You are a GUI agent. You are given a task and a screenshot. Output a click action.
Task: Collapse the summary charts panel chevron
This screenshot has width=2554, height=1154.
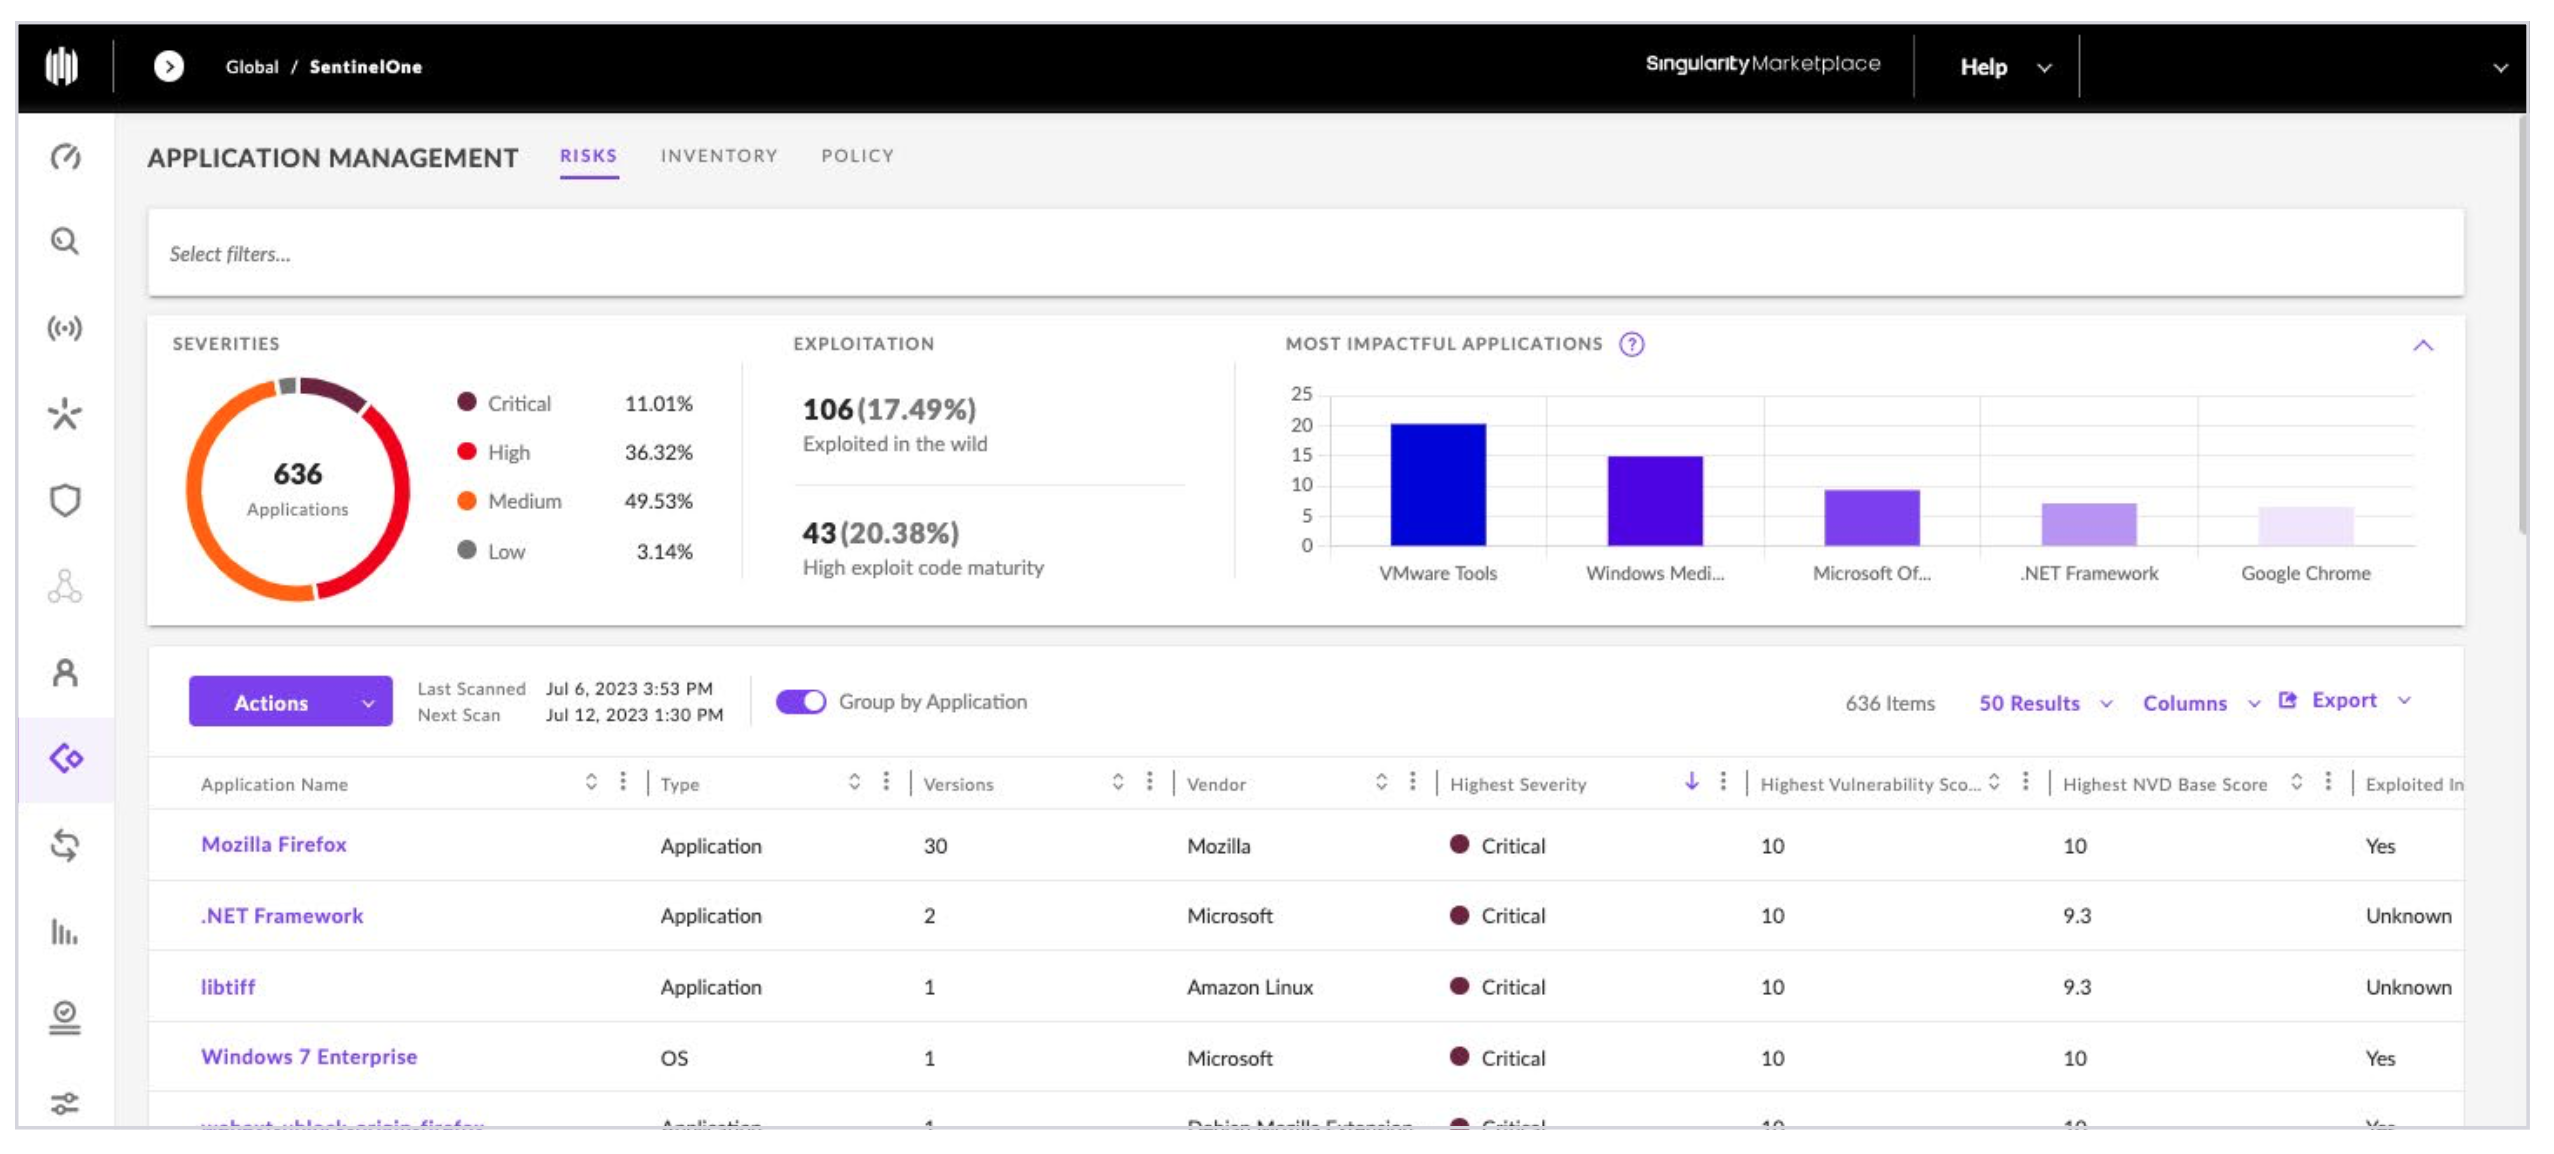coord(2422,346)
